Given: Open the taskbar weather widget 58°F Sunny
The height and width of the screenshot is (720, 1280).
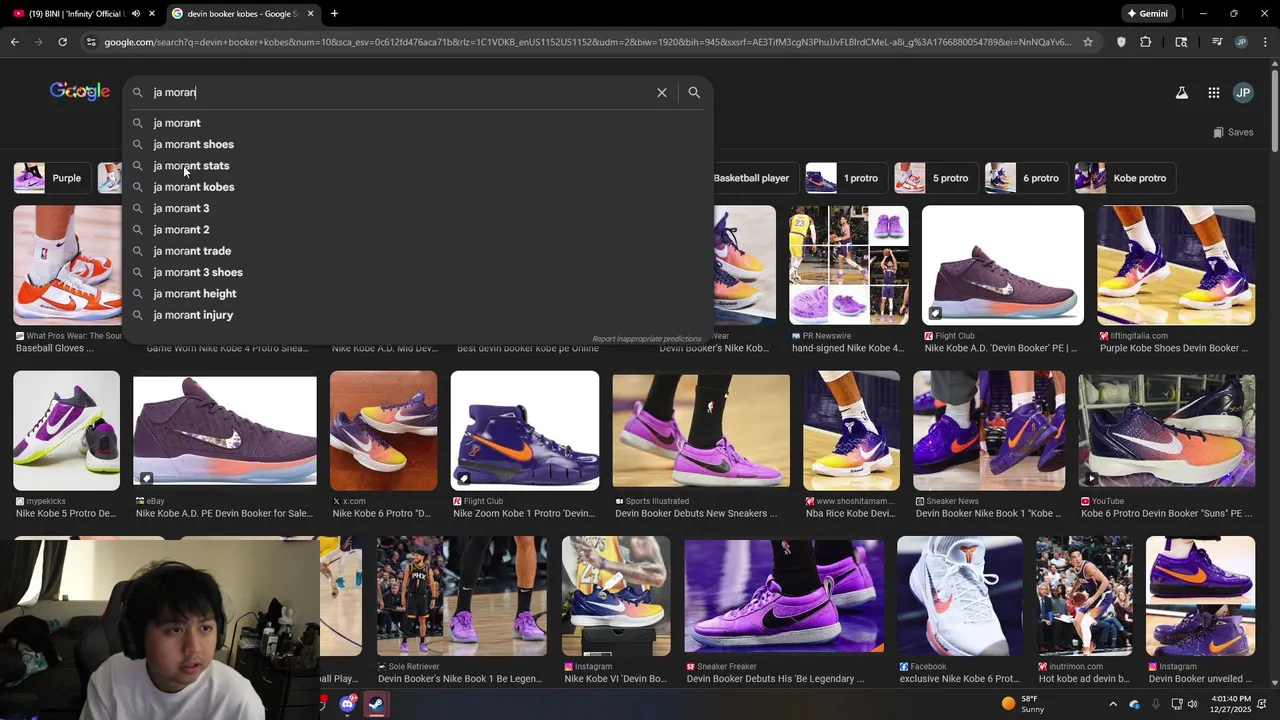Looking at the screenshot, I should (1022, 704).
